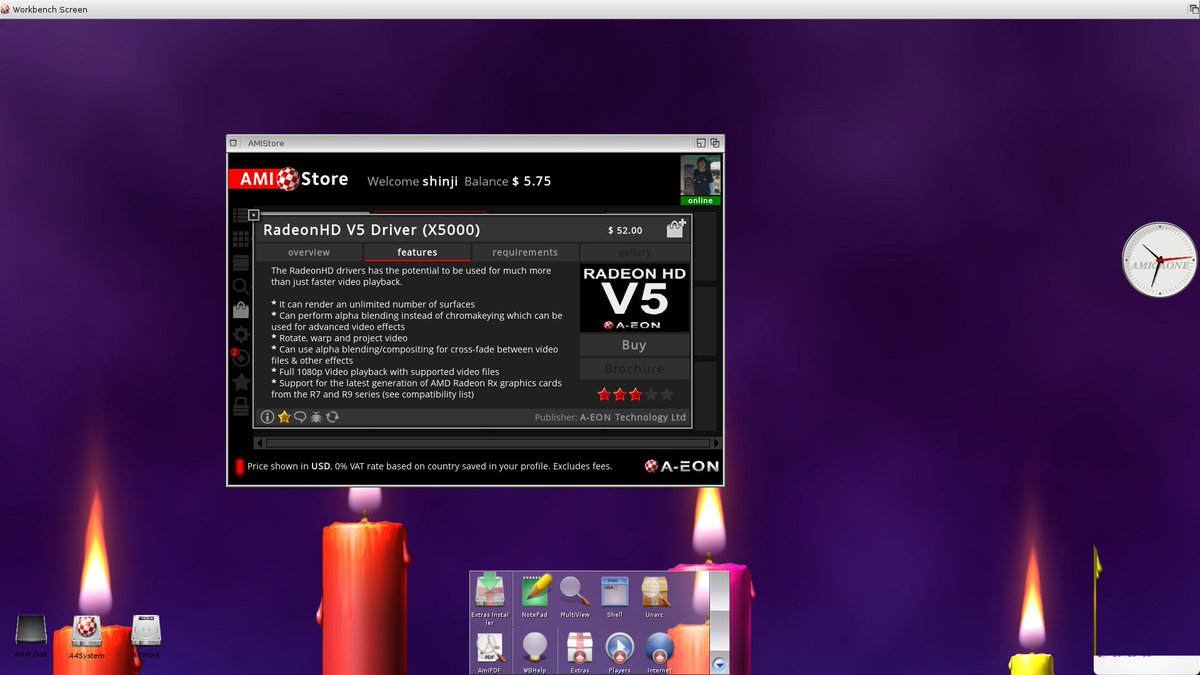1200x675 pixels.
Task: Click the bug report icon
Action: coord(315,417)
